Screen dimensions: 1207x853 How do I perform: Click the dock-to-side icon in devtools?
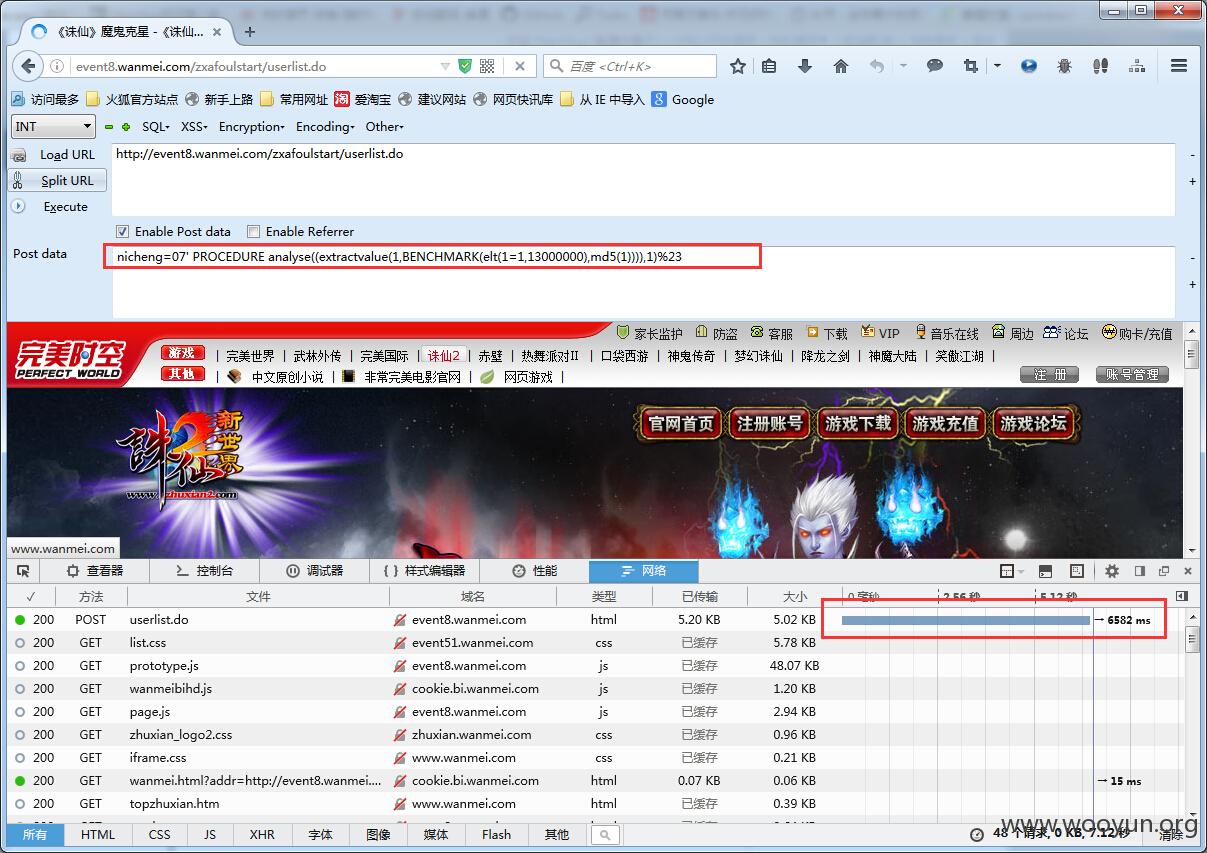click(1139, 571)
